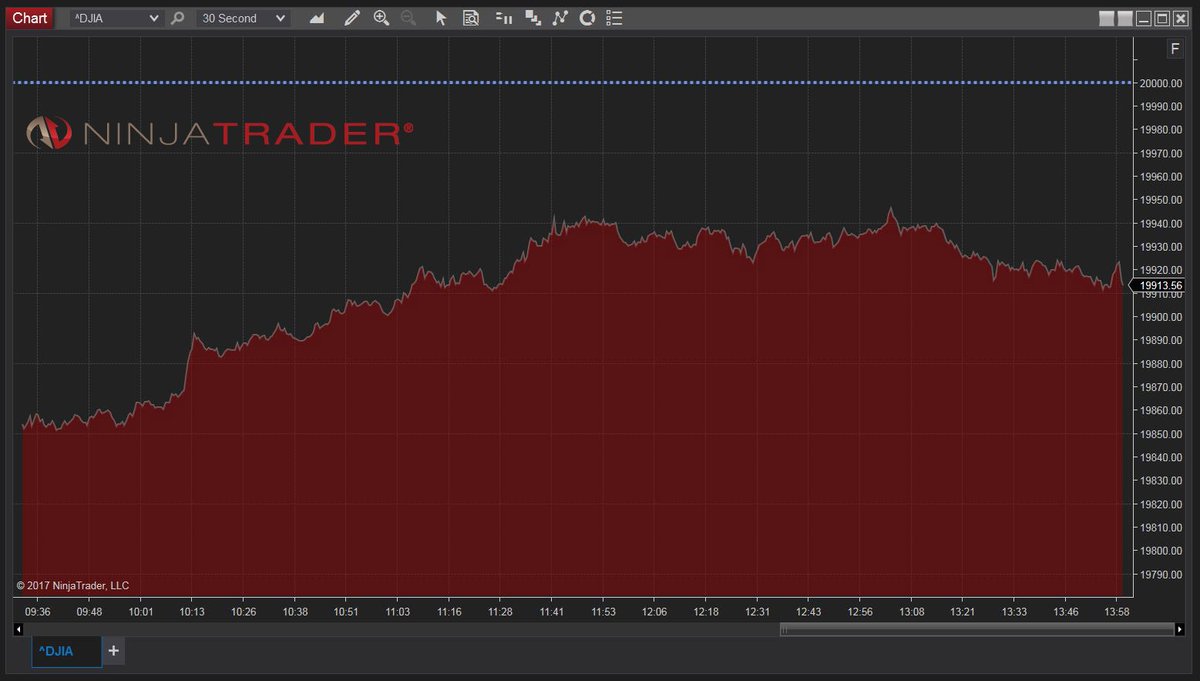The width and height of the screenshot is (1200, 681).
Task: Click the overlapping squares toolbar icon
Action: click(x=533, y=18)
